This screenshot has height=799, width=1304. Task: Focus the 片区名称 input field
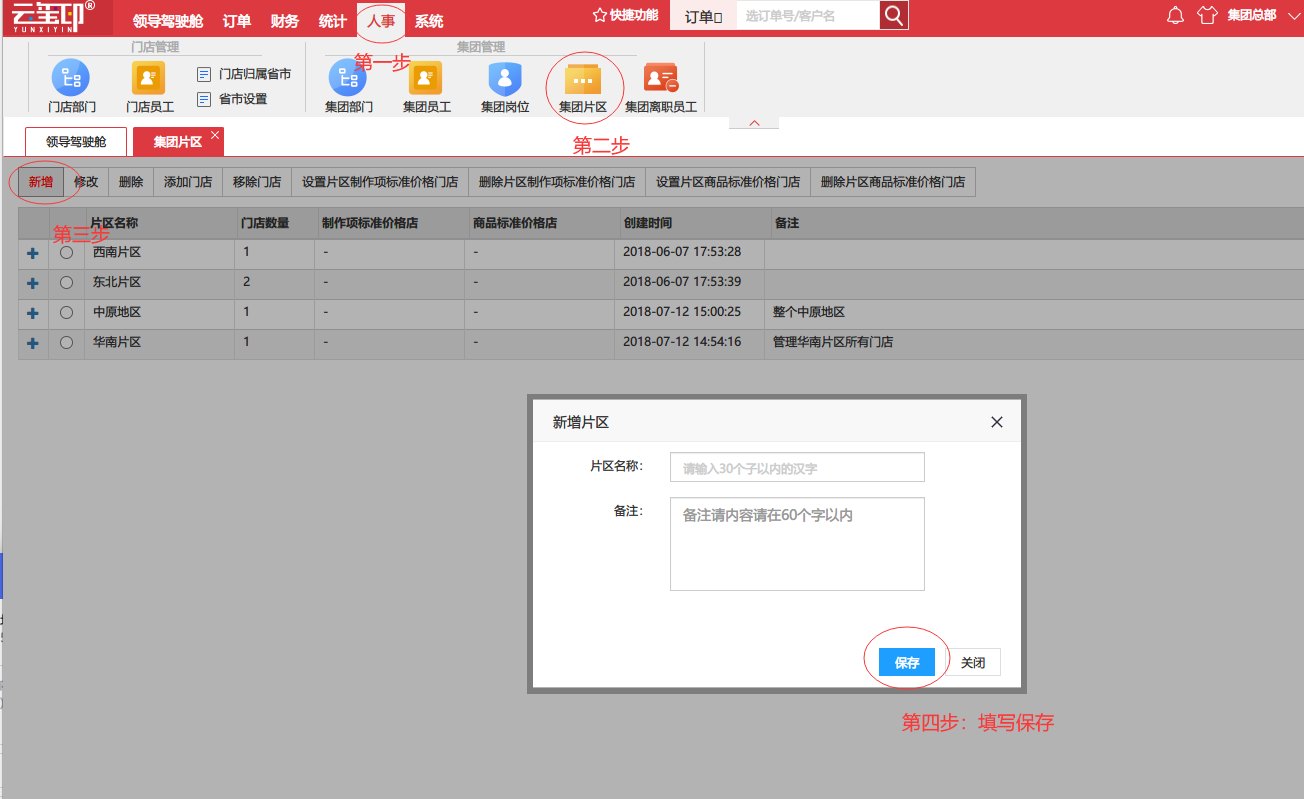(797, 467)
